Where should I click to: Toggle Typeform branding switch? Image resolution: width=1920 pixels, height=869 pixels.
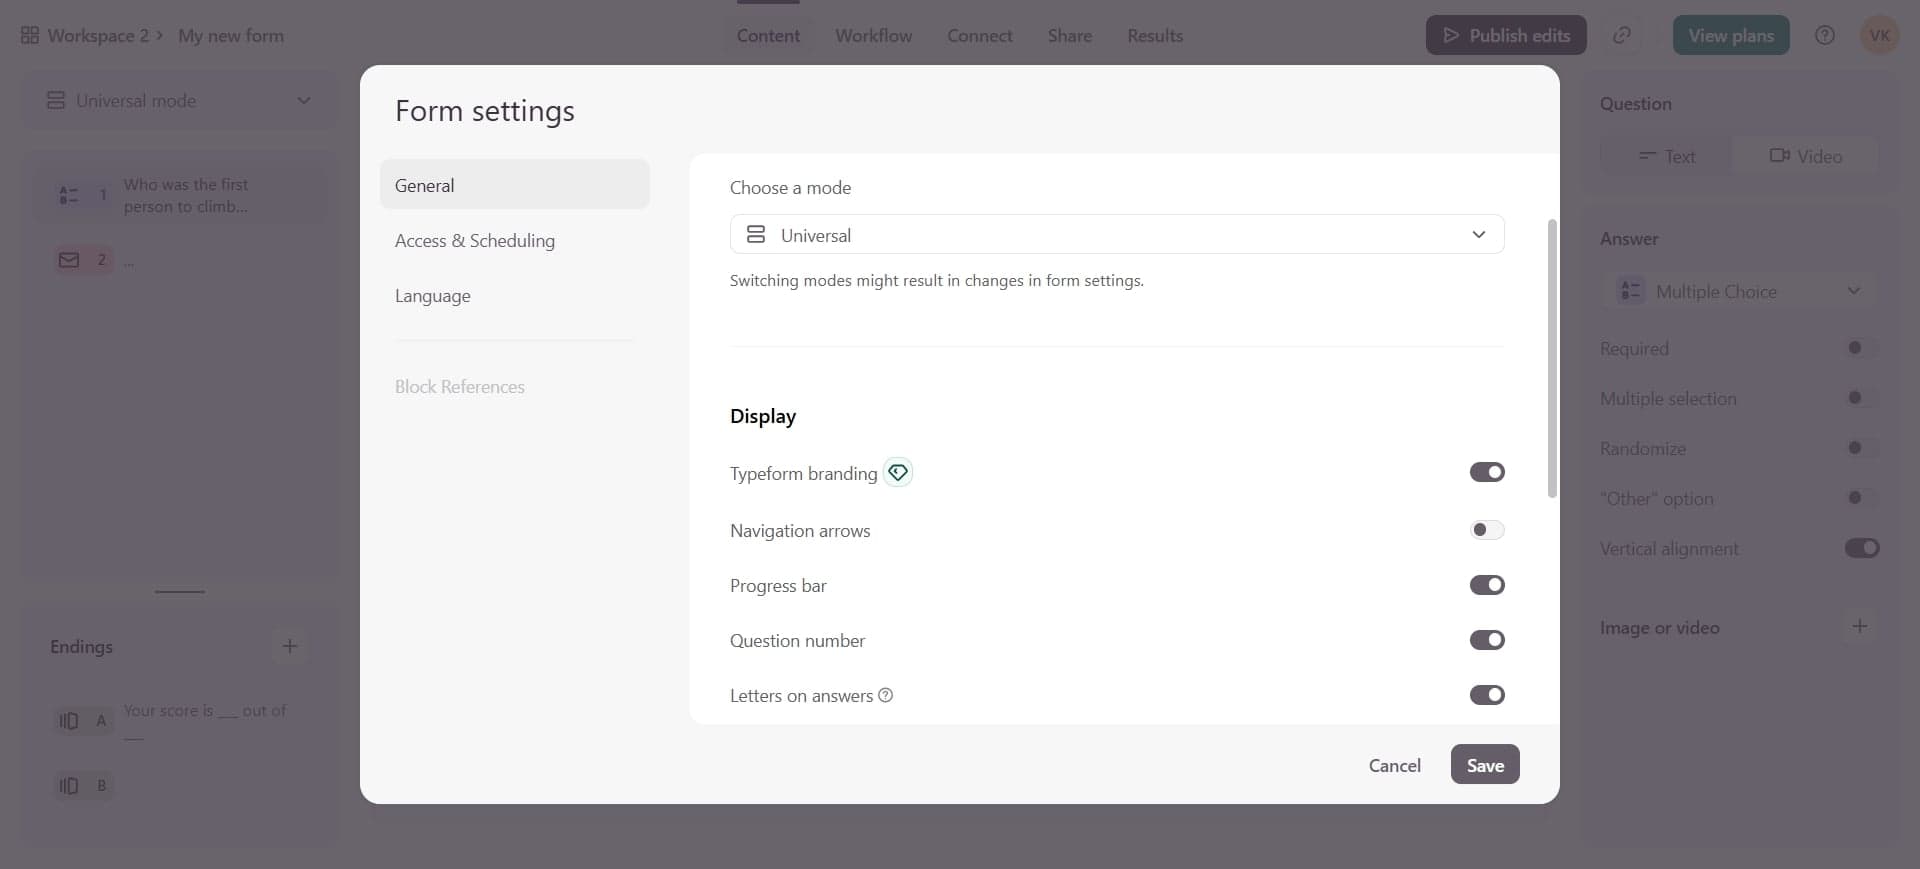1487,472
